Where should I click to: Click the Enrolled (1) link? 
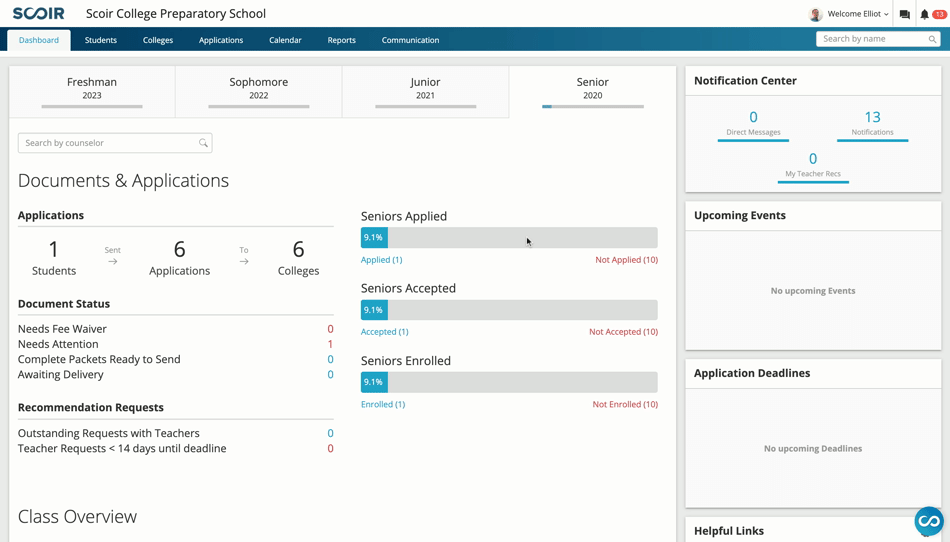pos(383,405)
